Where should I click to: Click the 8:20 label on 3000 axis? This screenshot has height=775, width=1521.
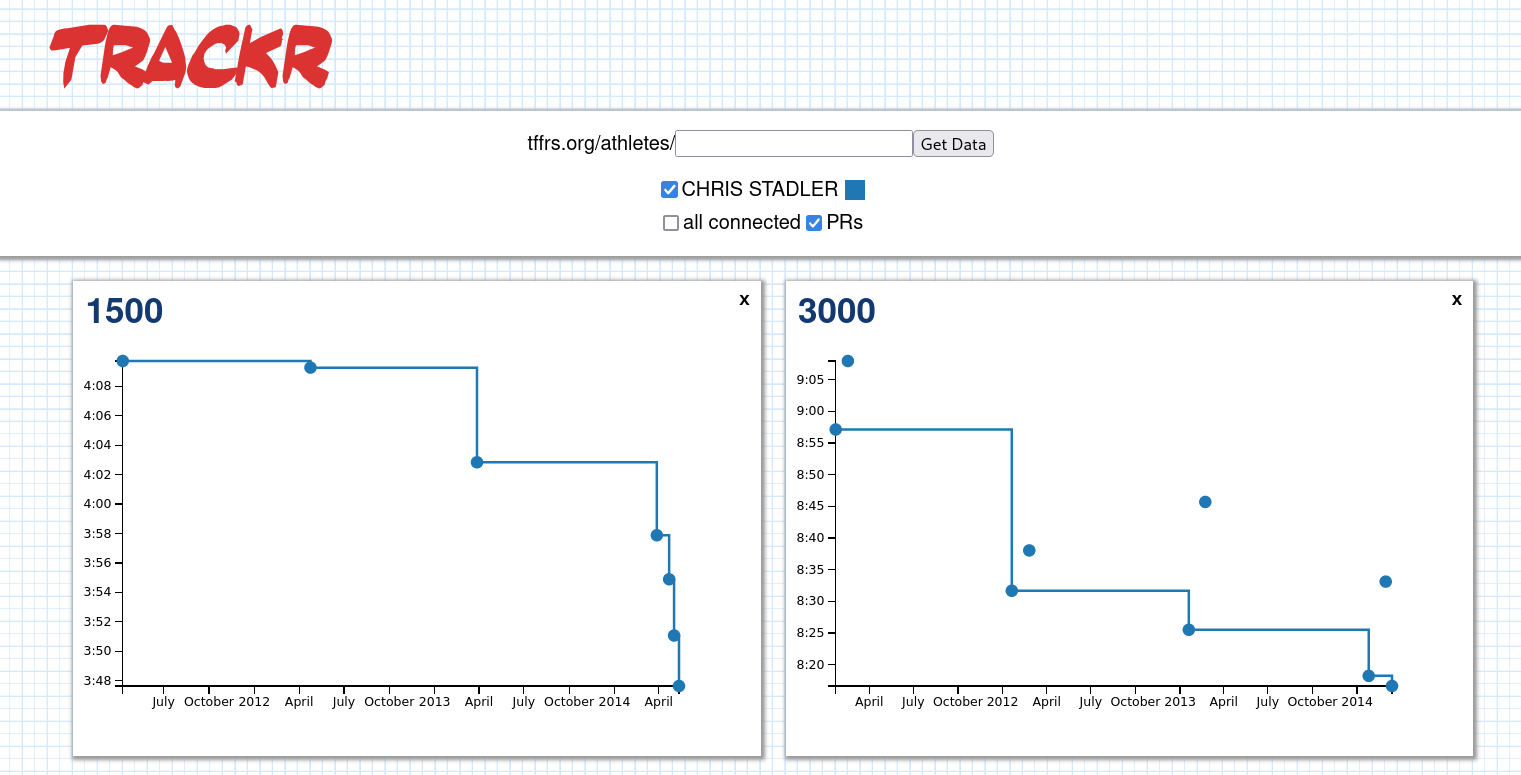[811, 666]
